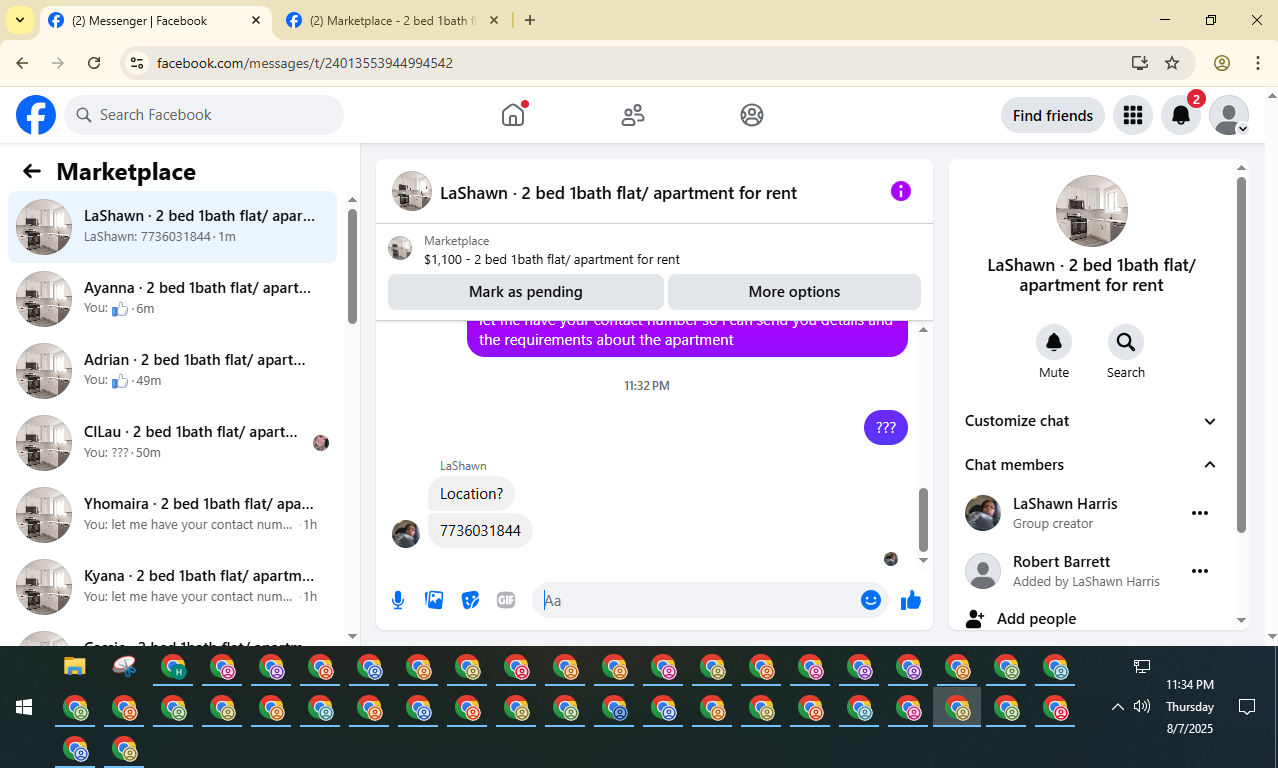1278x768 pixels.
Task: Click the 'Location?' message bubble
Action: click(x=471, y=493)
